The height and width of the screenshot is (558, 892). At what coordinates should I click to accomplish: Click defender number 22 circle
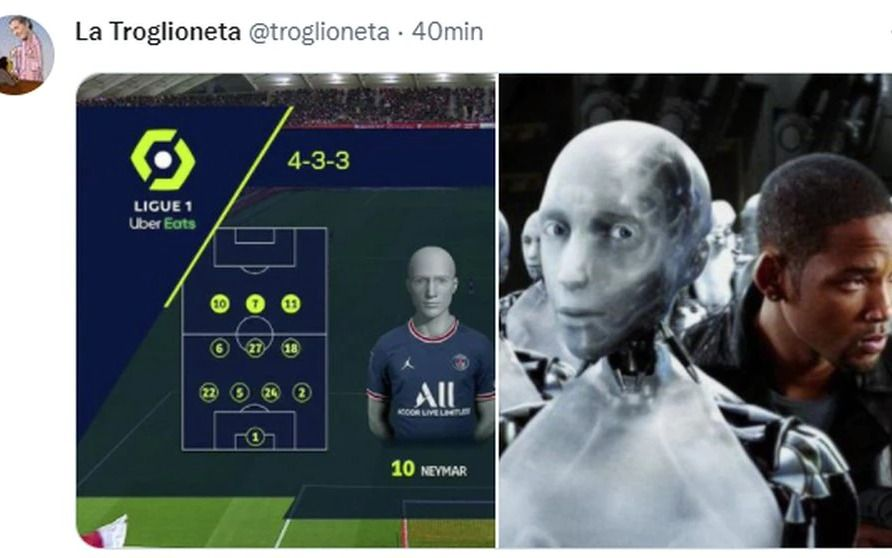coord(209,392)
